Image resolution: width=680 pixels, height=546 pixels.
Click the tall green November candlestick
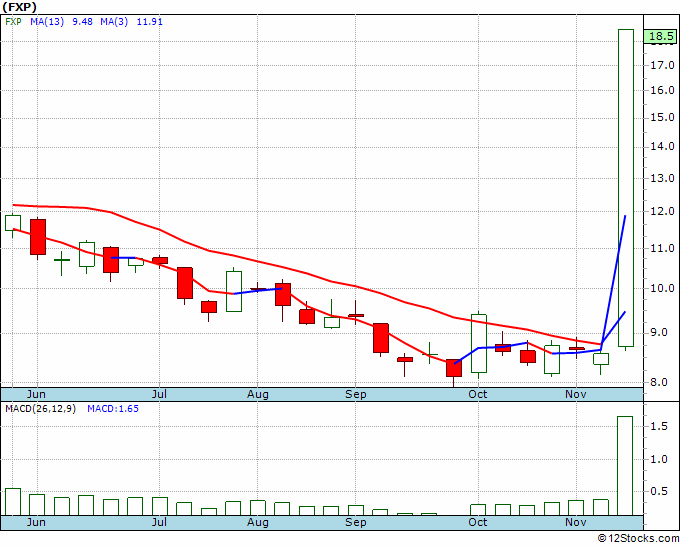(x=626, y=188)
